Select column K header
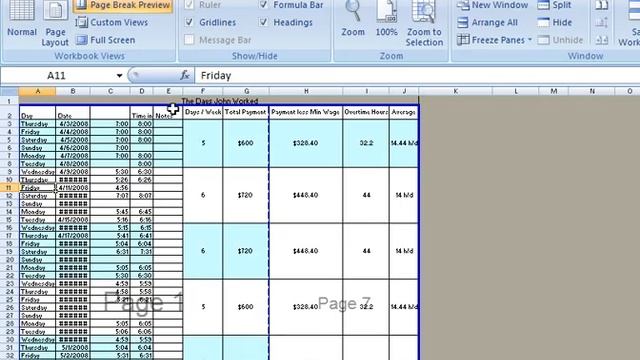Image resolution: width=640 pixels, height=360 pixels. click(x=455, y=91)
